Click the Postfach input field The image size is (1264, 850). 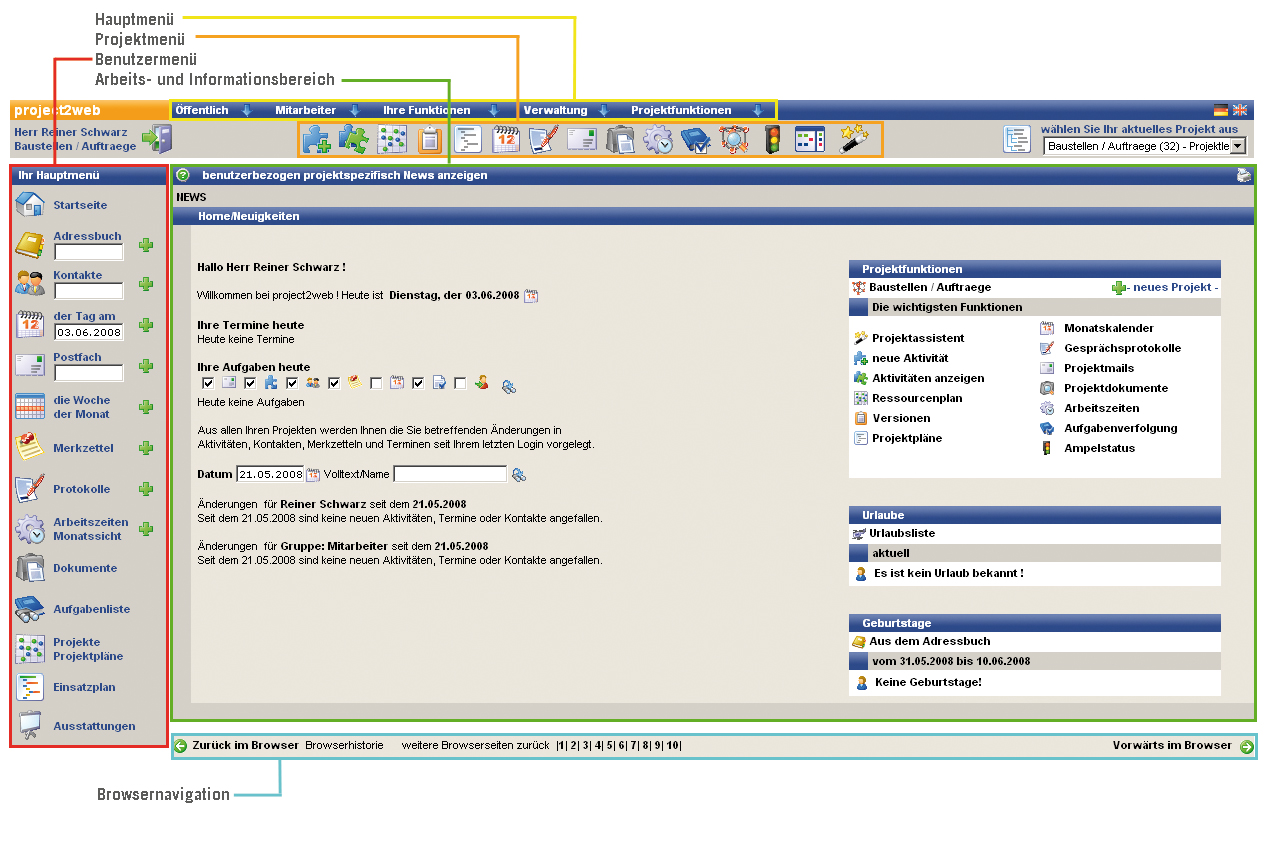coord(89,373)
